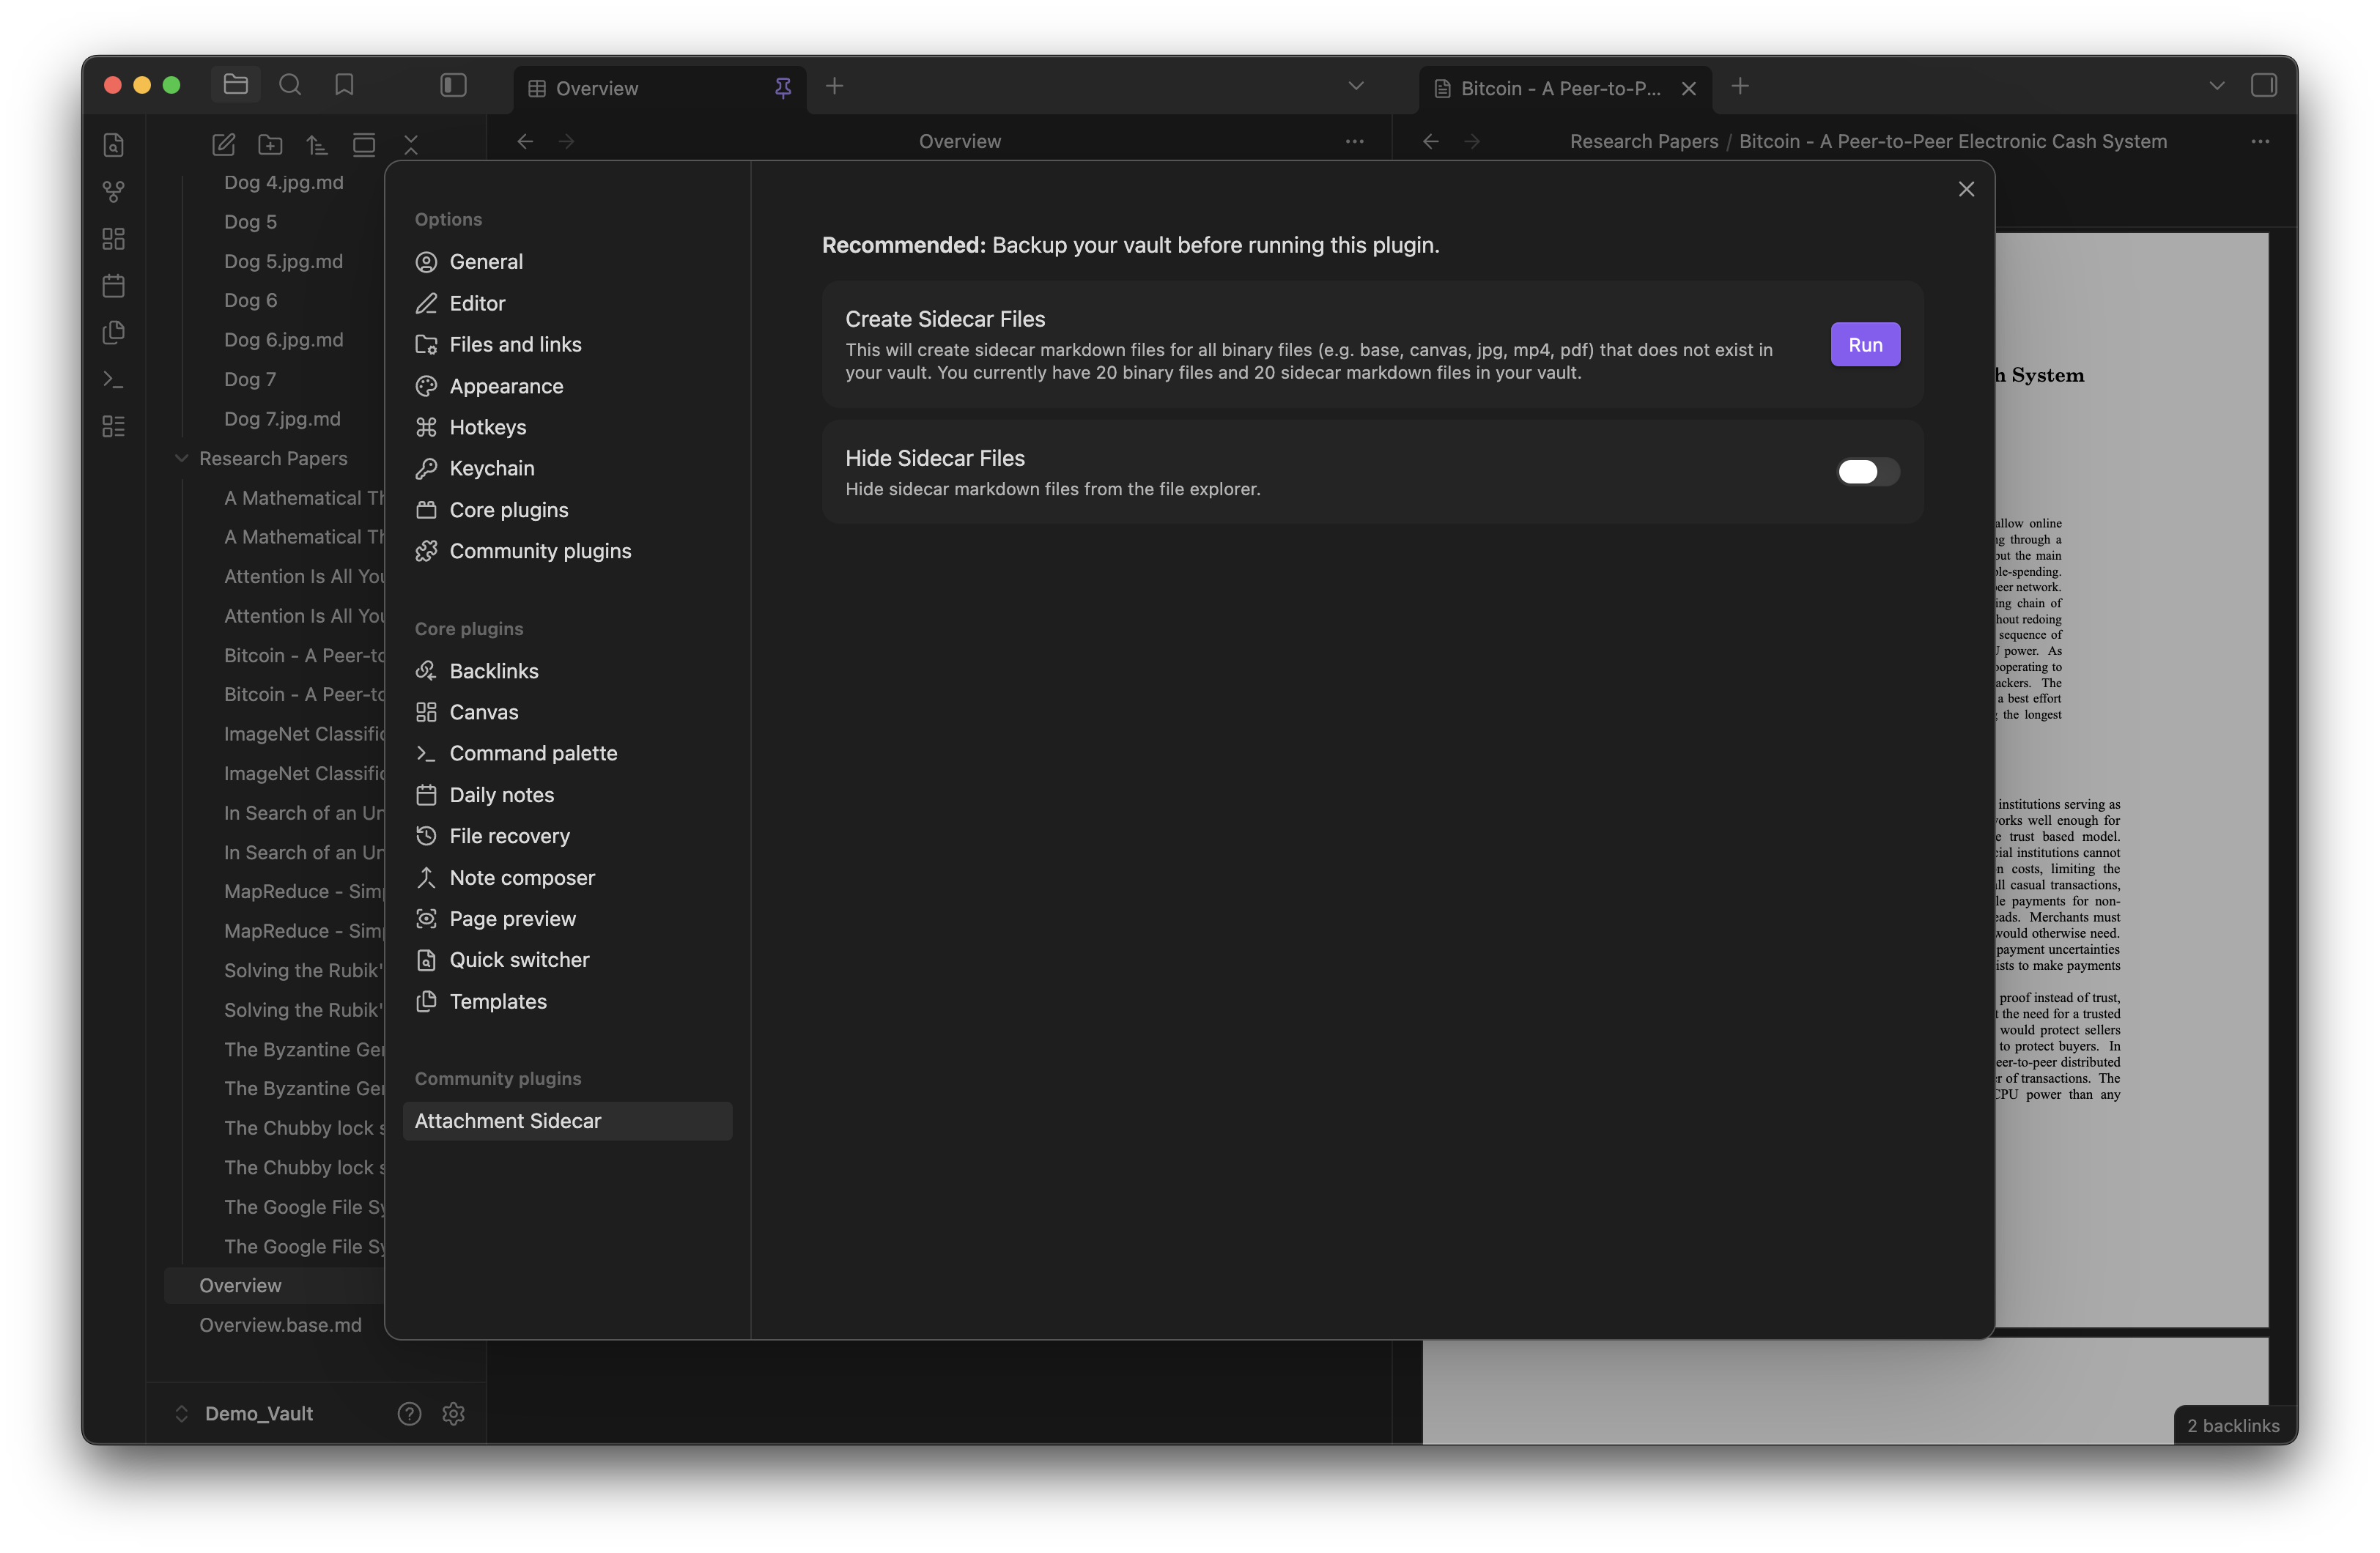Open the Overview.base.md file in the explorer
Screen dimensions: 2380x1553
pyautogui.click(x=280, y=1325)
